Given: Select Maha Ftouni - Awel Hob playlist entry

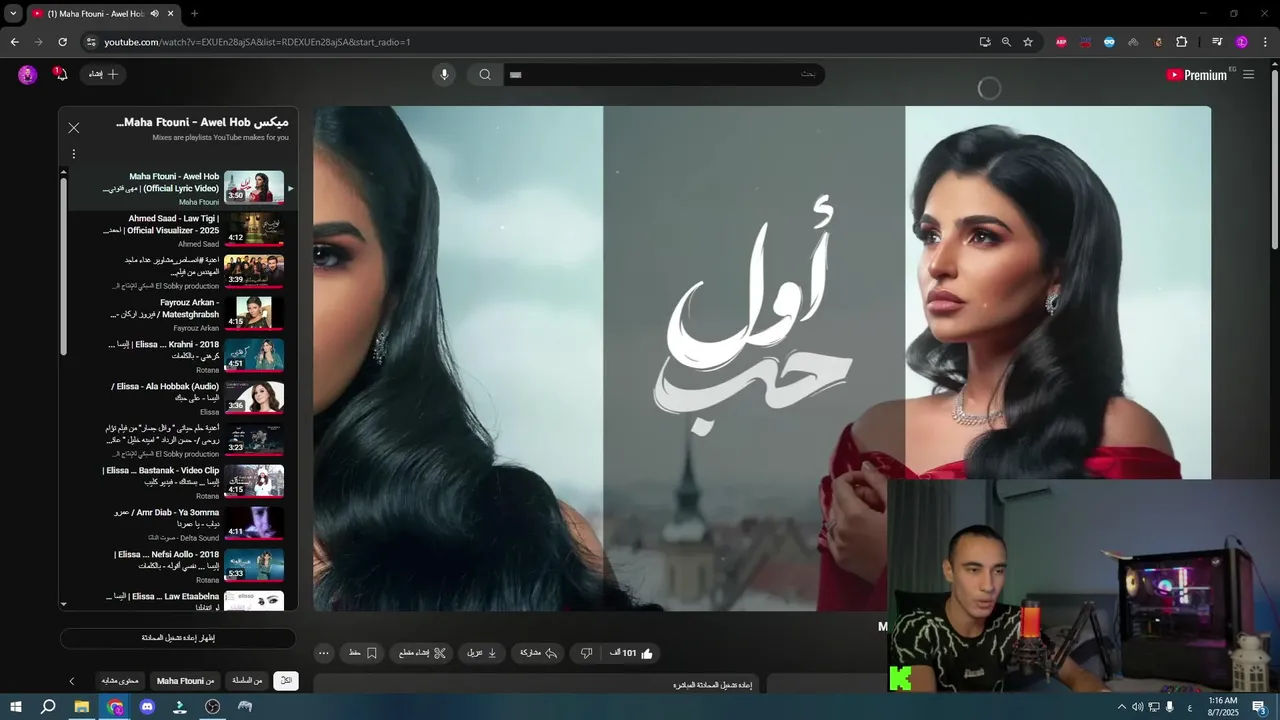Looking at the screenshot, I should [x=176, y=188].
